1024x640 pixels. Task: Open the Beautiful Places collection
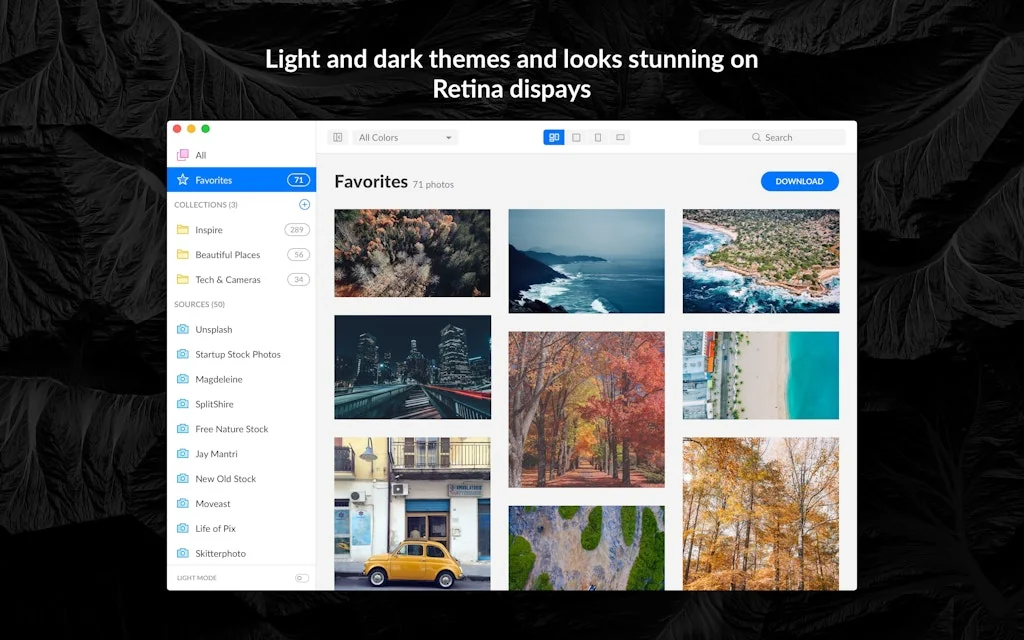pos(227,255)
